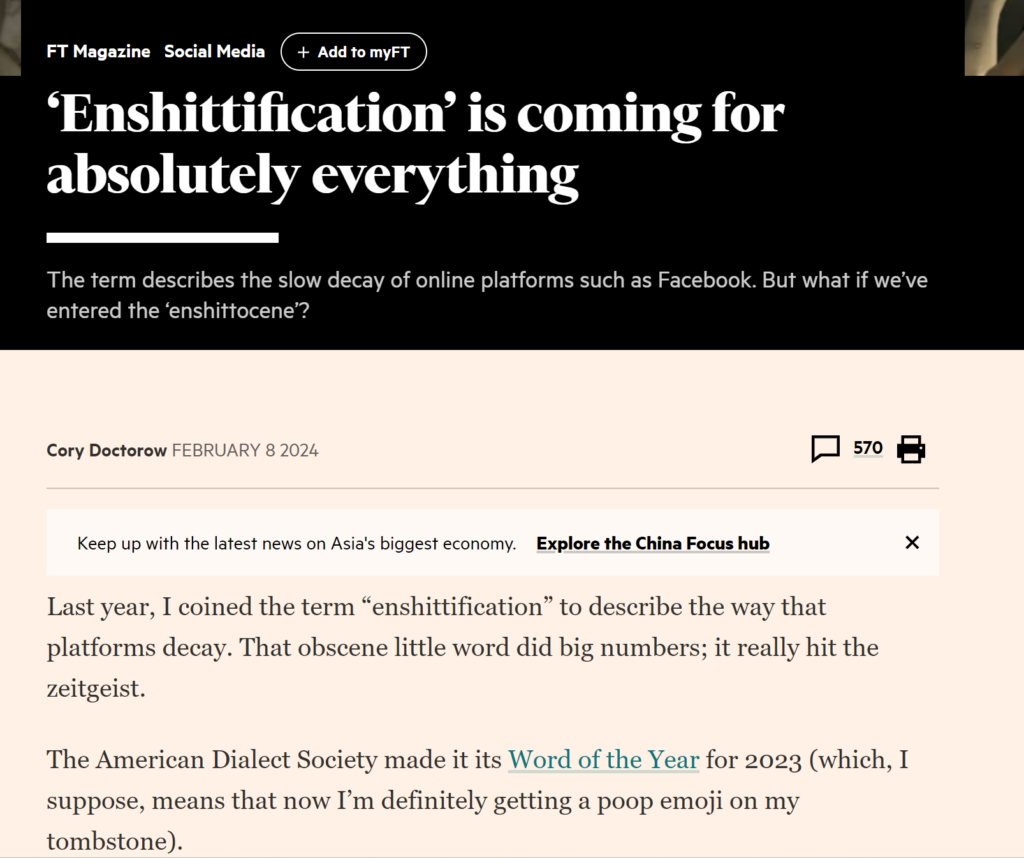Click the article headline text
This screenshot has height=858, width=1024.
[x=415, y=144]
